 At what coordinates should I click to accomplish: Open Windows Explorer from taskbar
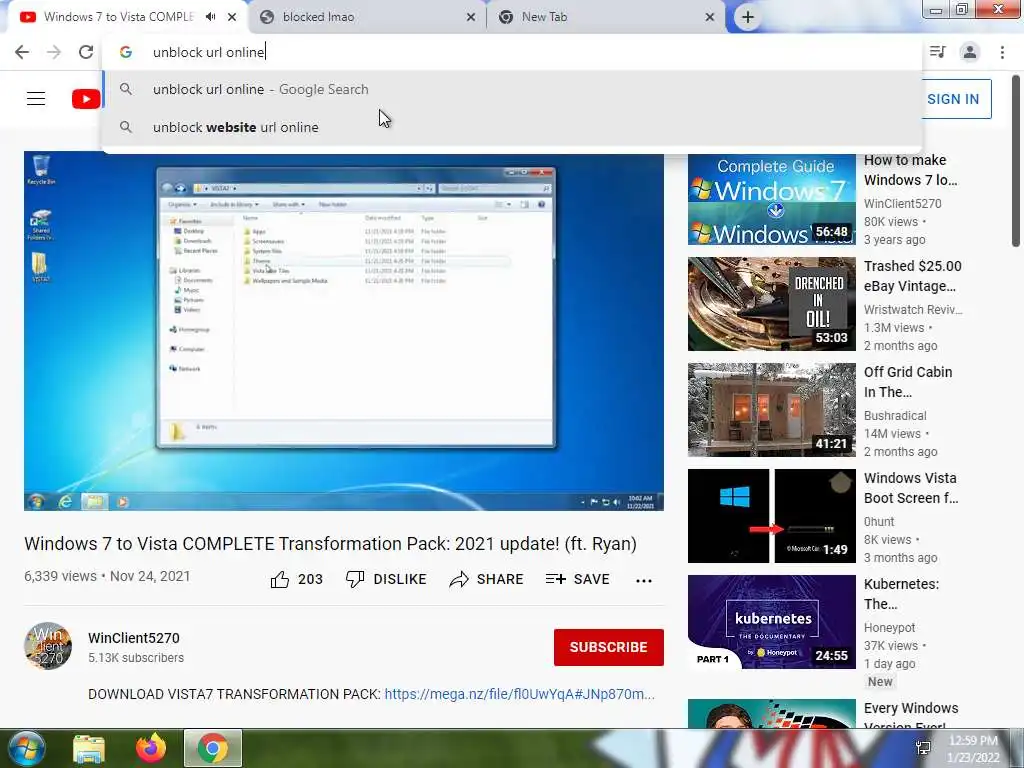pyautogui.click(x=89, y=748)
